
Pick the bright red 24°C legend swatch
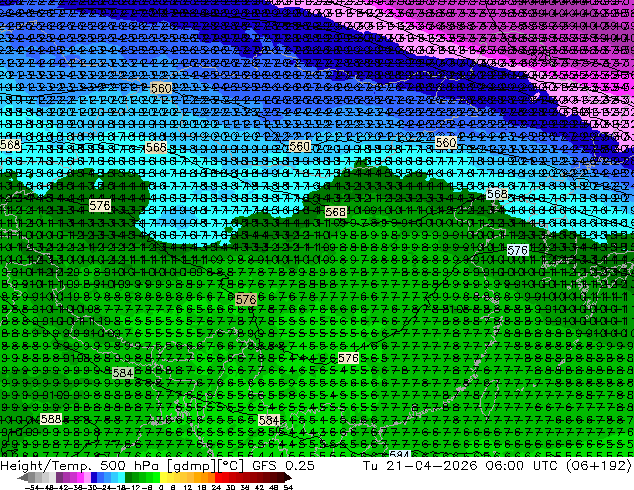(x=218, y=477)
